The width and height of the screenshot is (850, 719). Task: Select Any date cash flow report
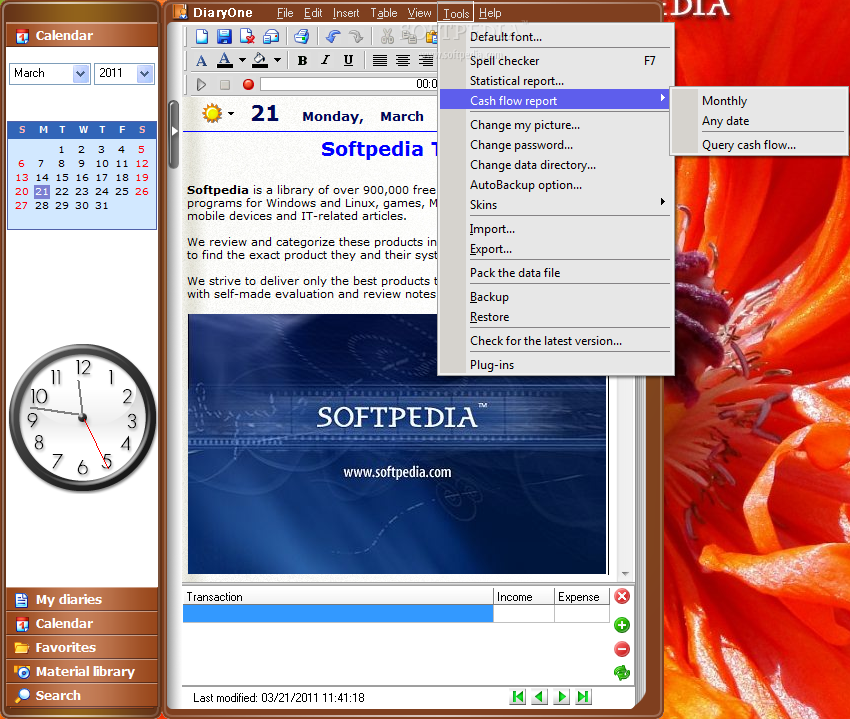coord(759,121)
